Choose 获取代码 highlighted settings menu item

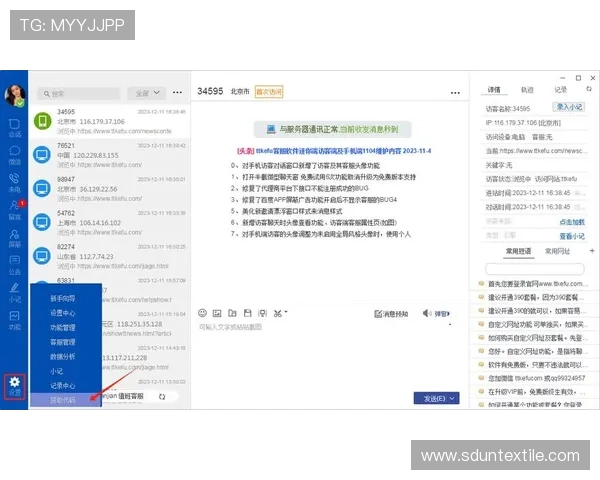tap(66, 400)
